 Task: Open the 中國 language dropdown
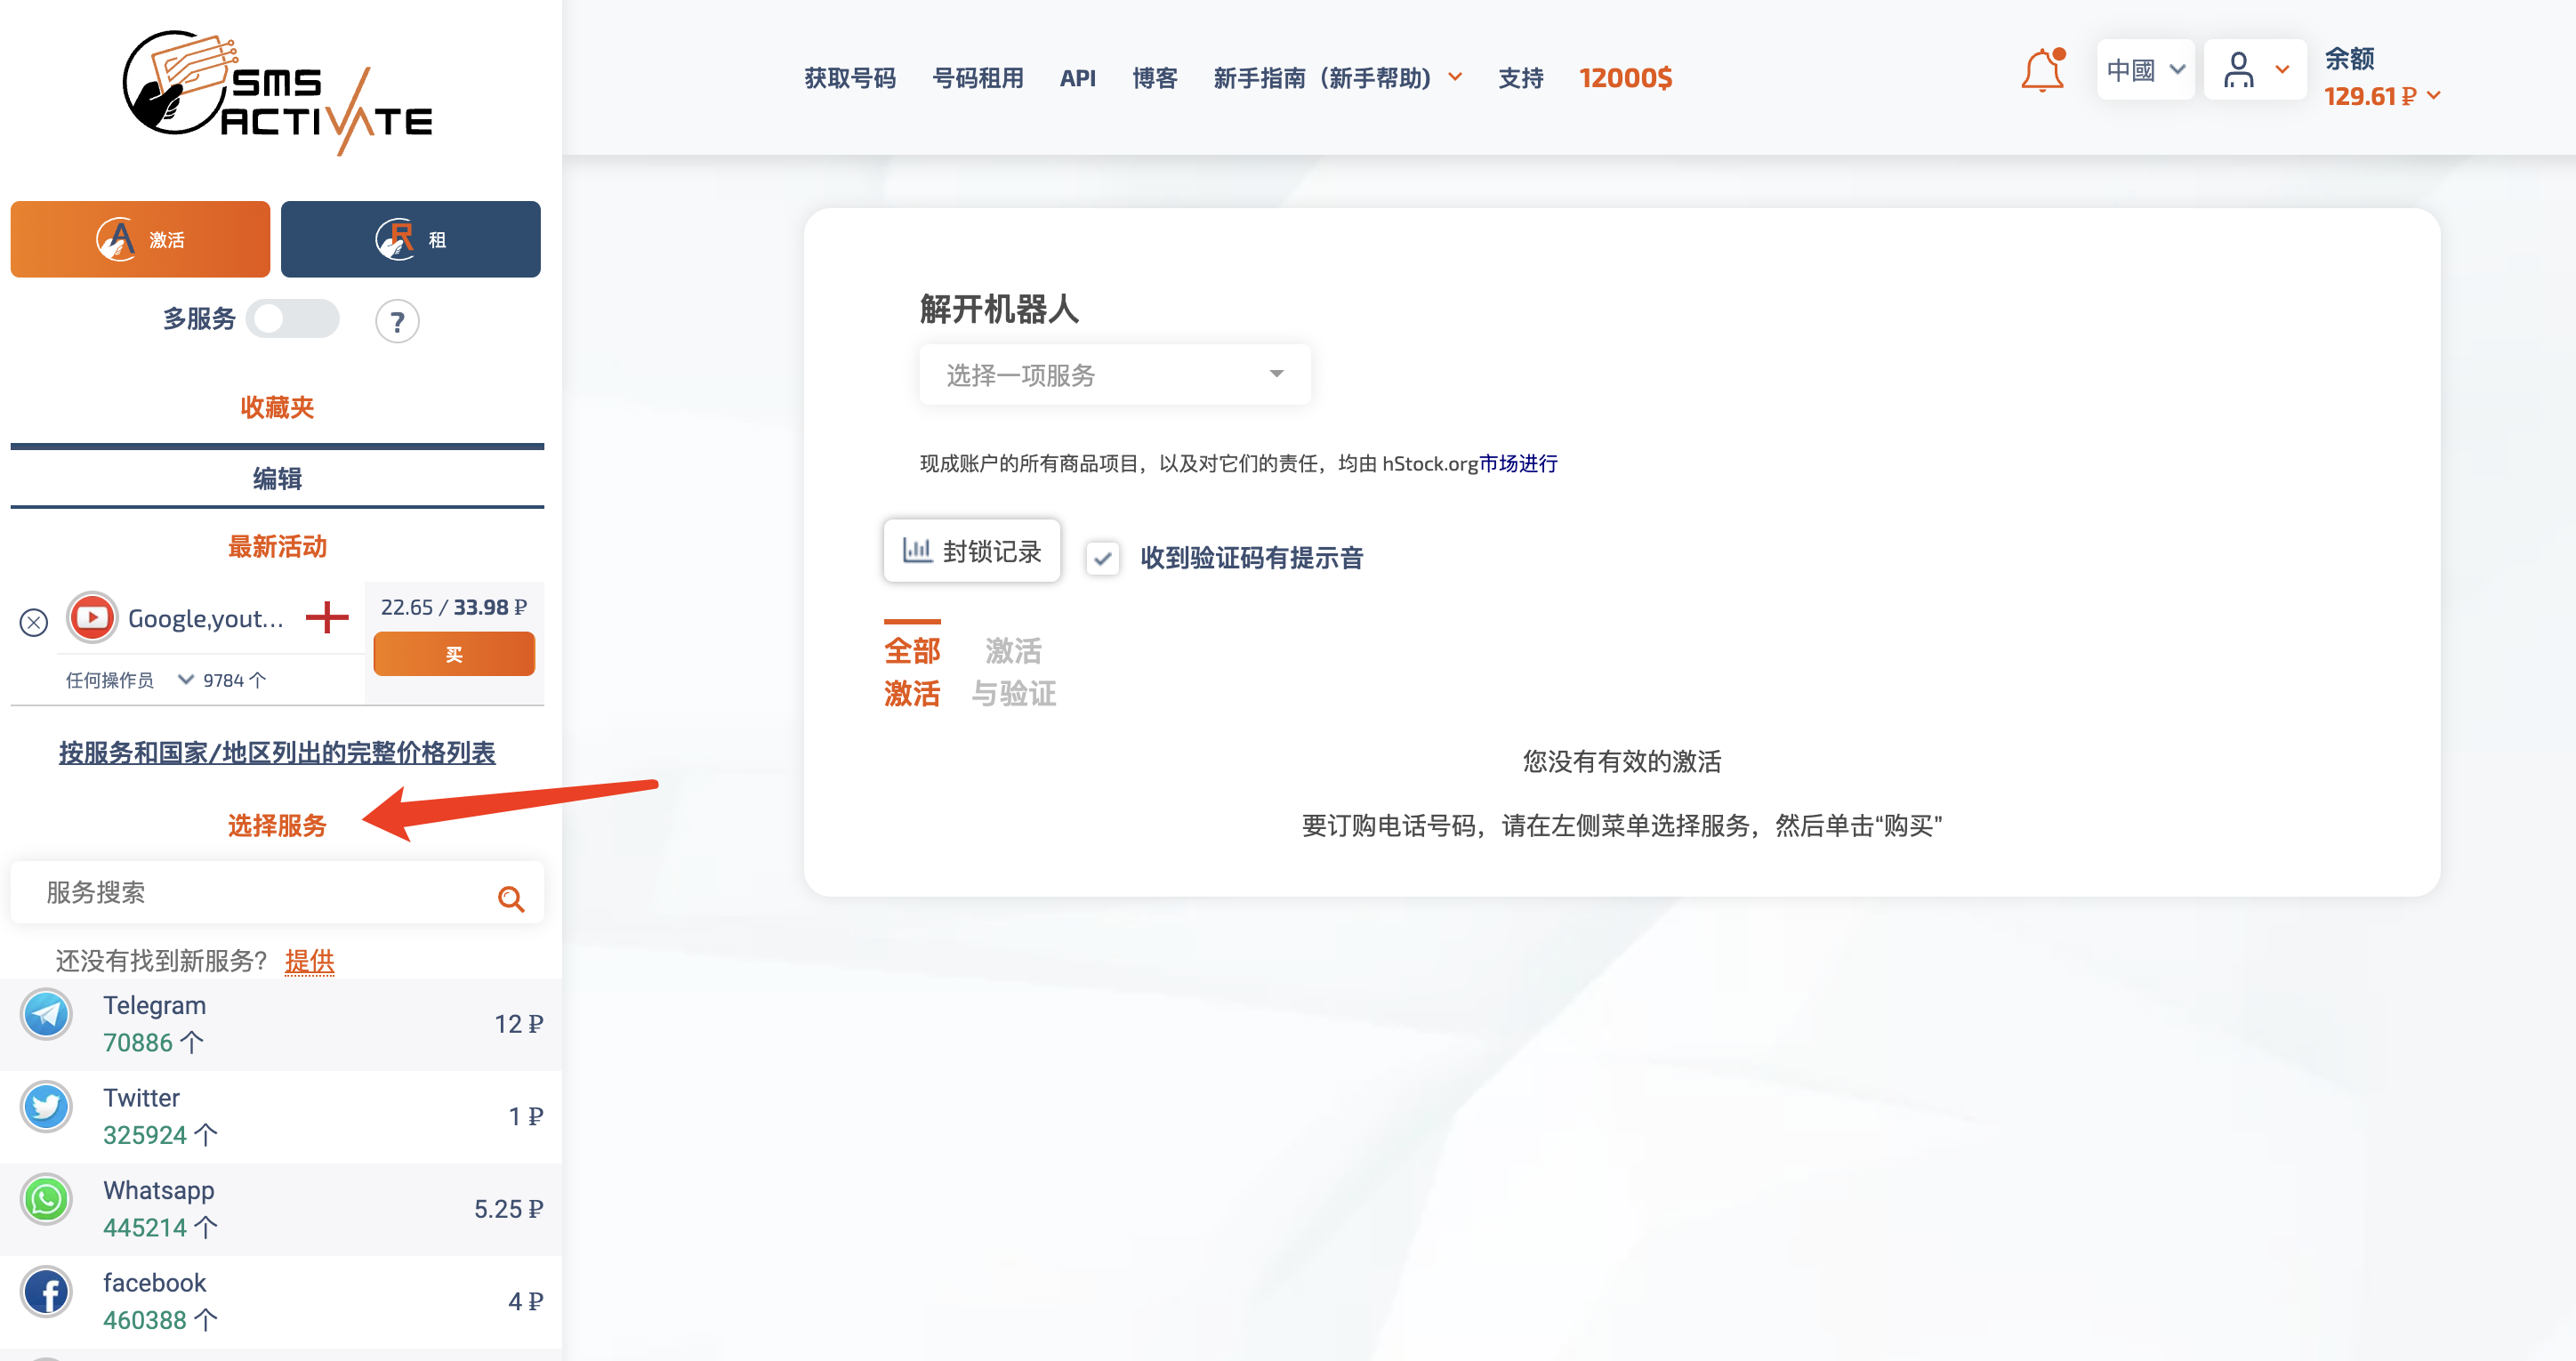click(2145, 70)
